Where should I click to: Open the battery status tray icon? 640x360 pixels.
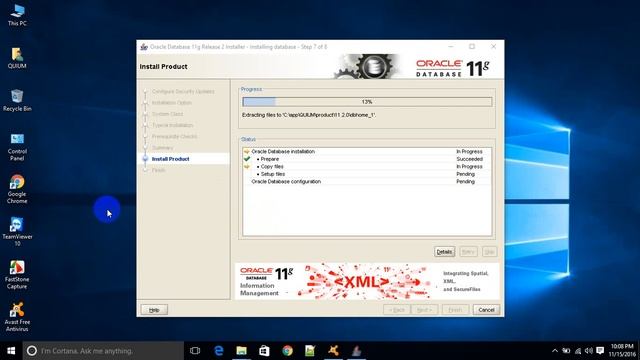(566, 351)
